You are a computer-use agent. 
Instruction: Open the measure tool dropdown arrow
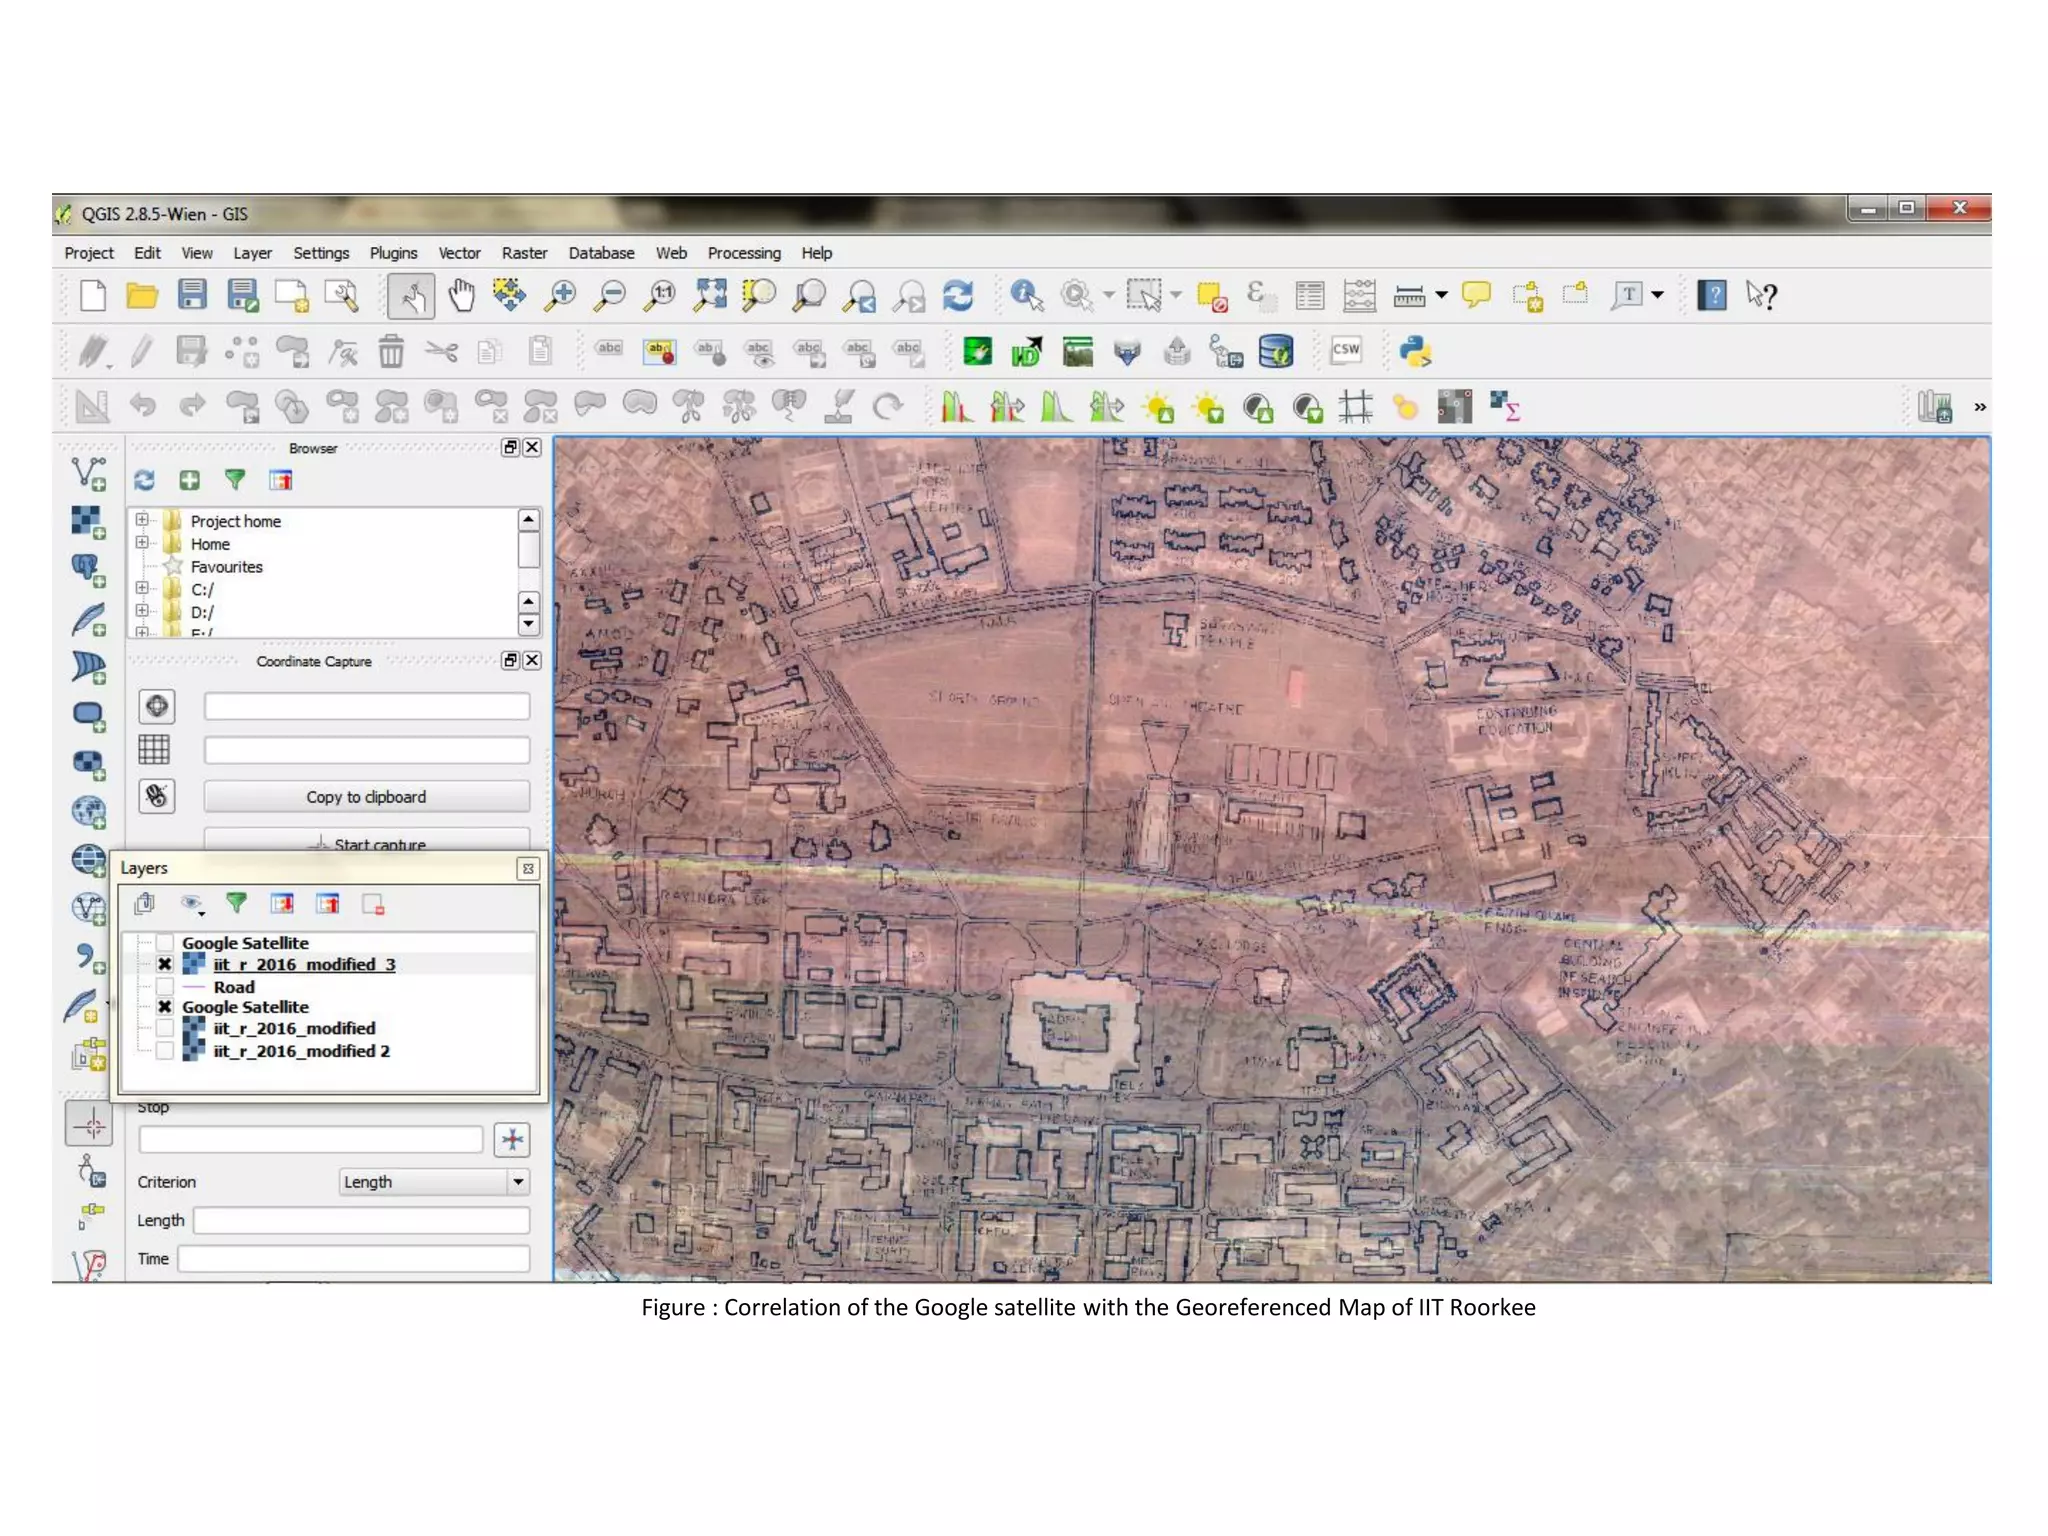click(1441, 295)
